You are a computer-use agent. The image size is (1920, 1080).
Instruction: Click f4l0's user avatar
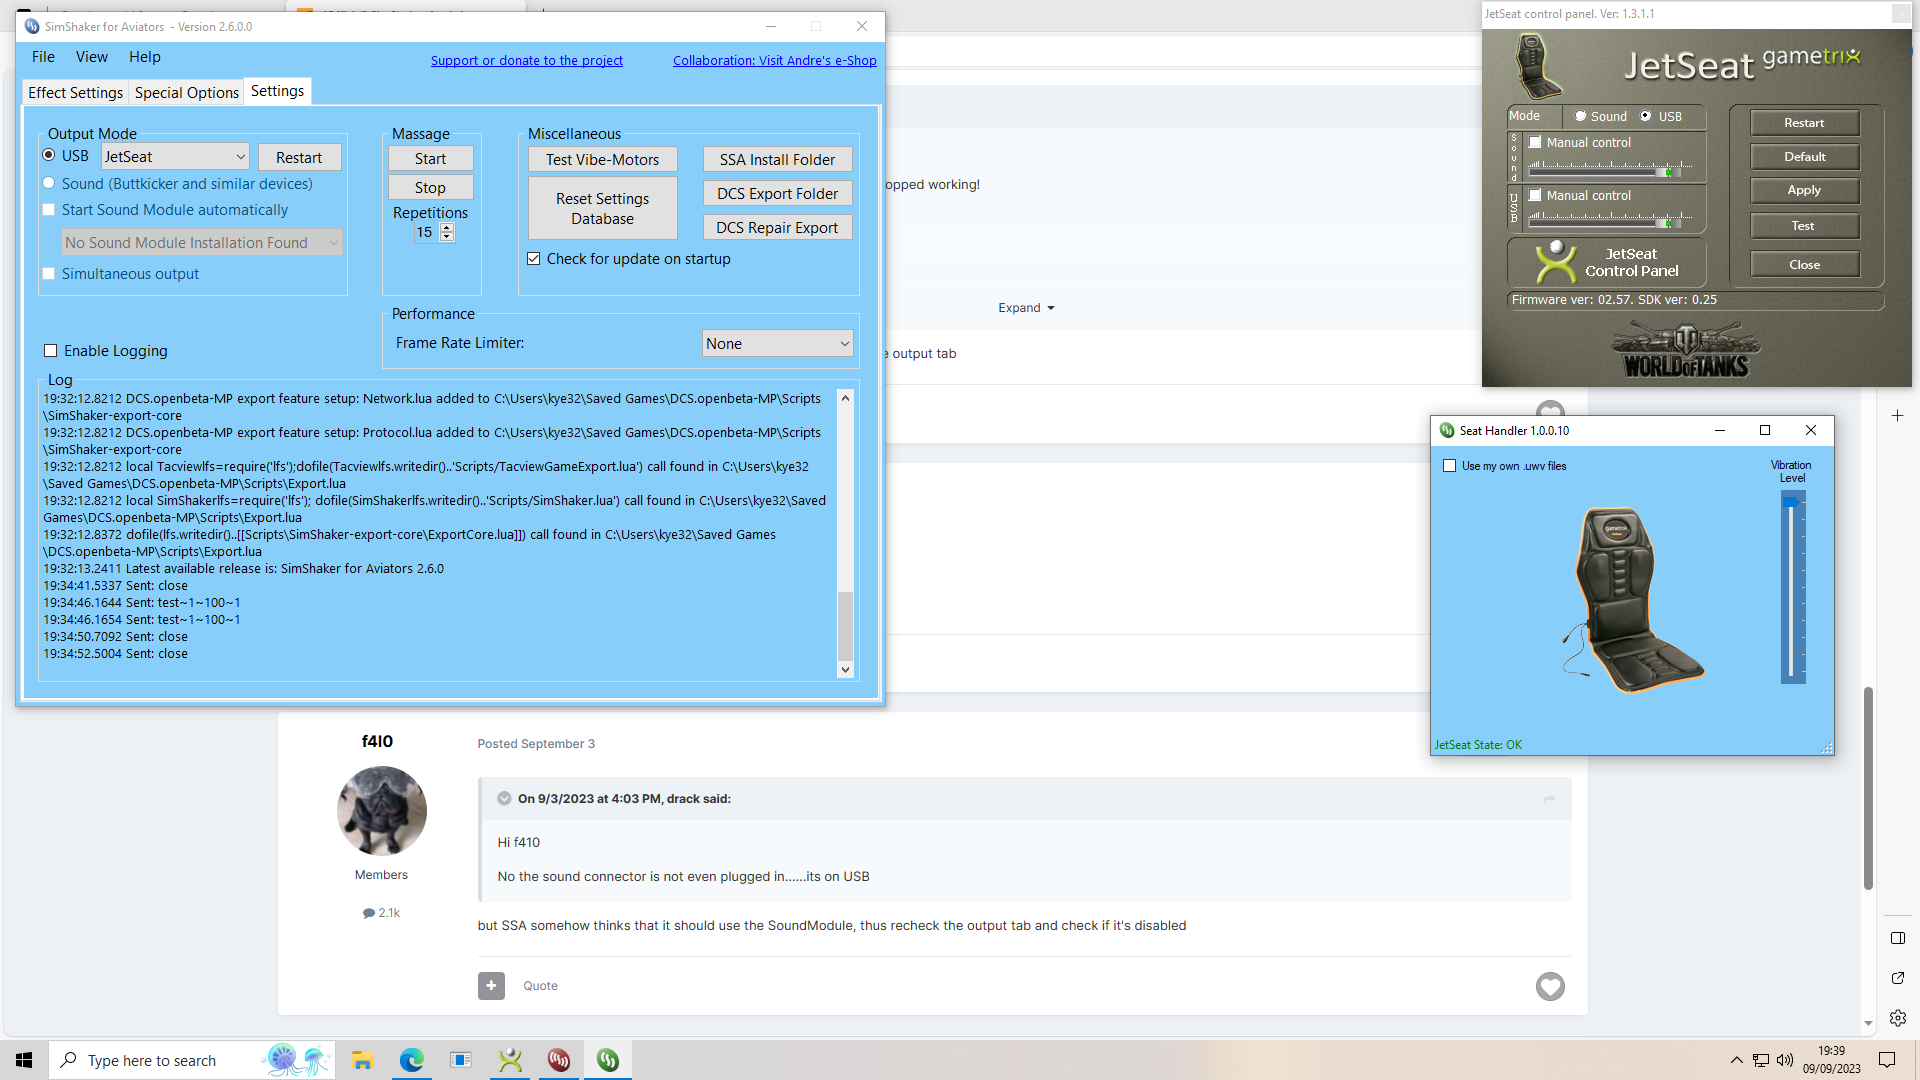(382, 811)
